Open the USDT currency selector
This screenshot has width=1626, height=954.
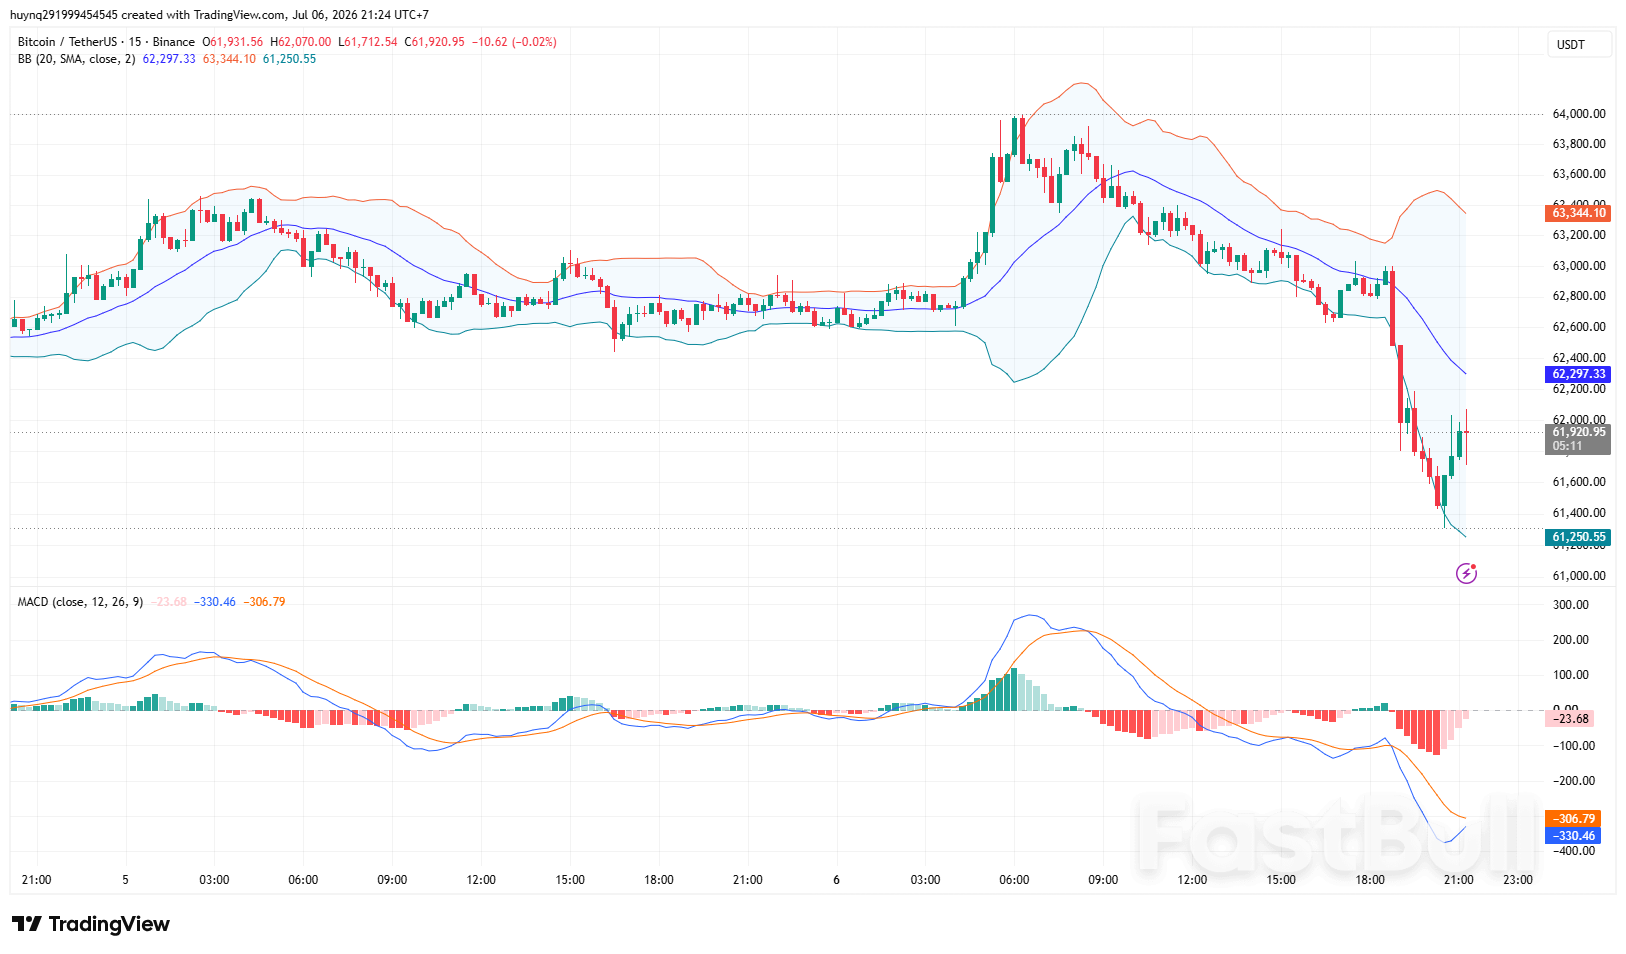(x=1578, y=44)
